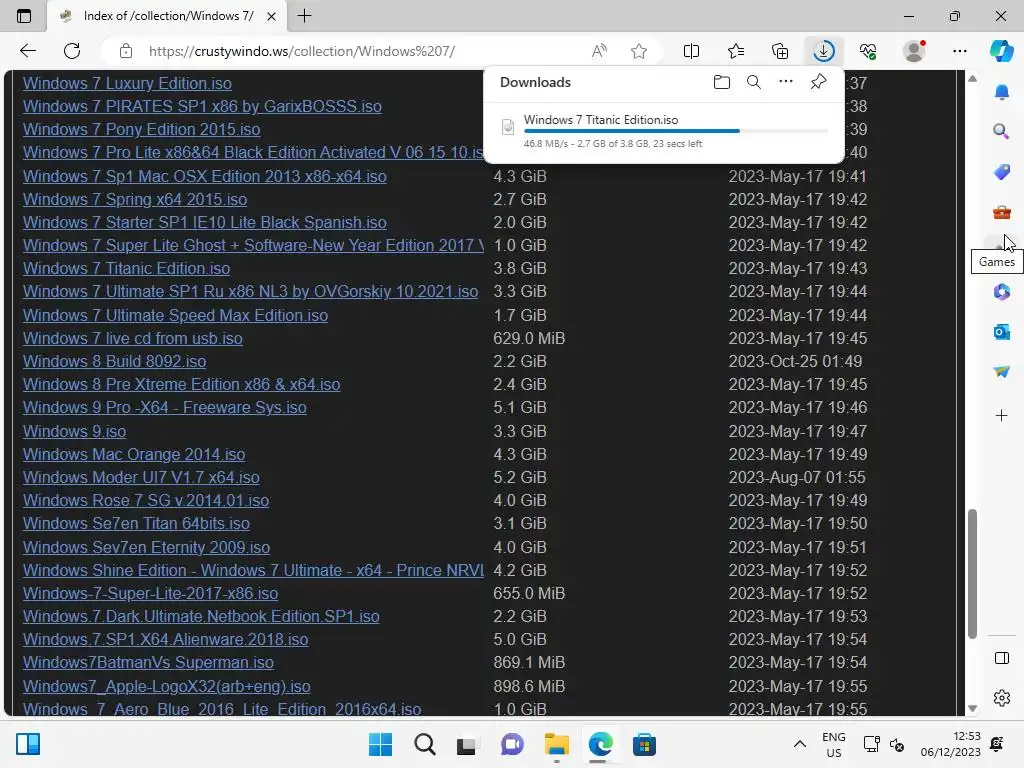Viewport: 1024px width, 768px height.
Task: Open taskbar Search
Action: tap(424, 744)
